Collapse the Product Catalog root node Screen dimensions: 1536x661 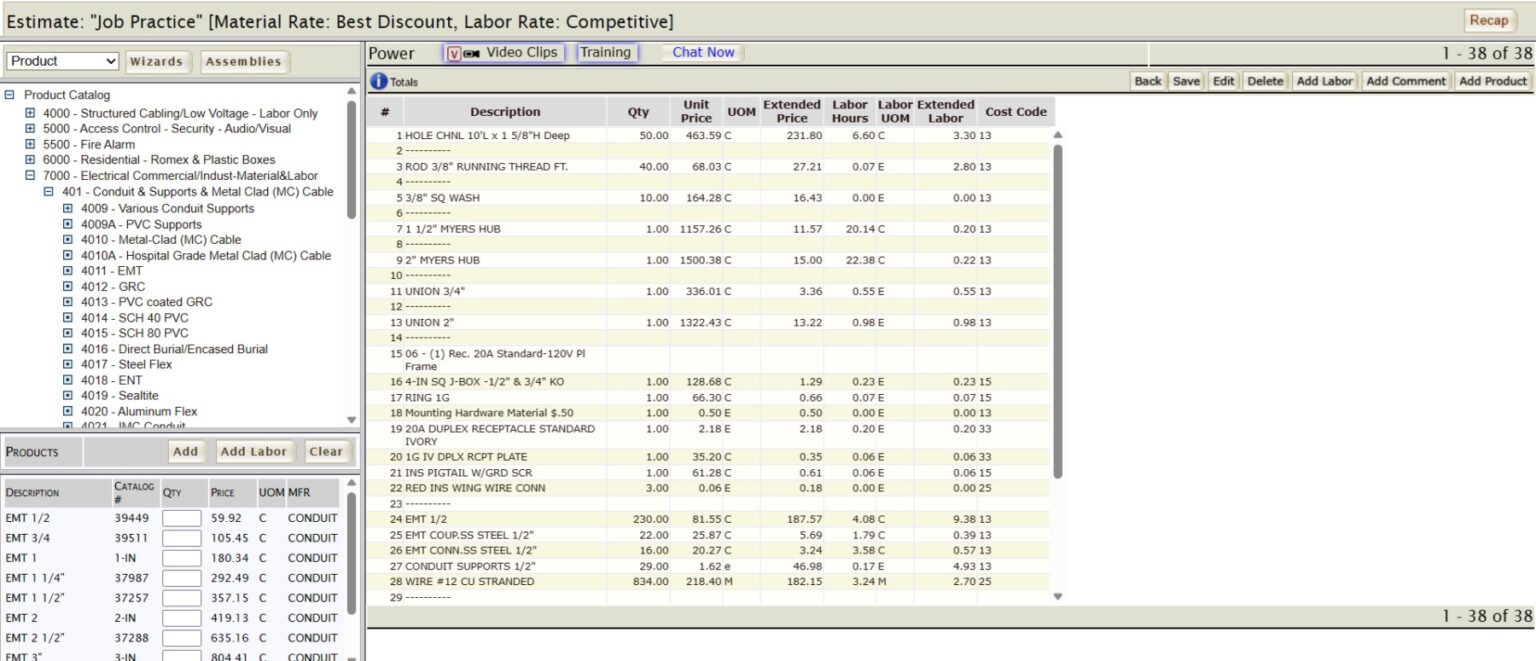click(x=9, y=94)
